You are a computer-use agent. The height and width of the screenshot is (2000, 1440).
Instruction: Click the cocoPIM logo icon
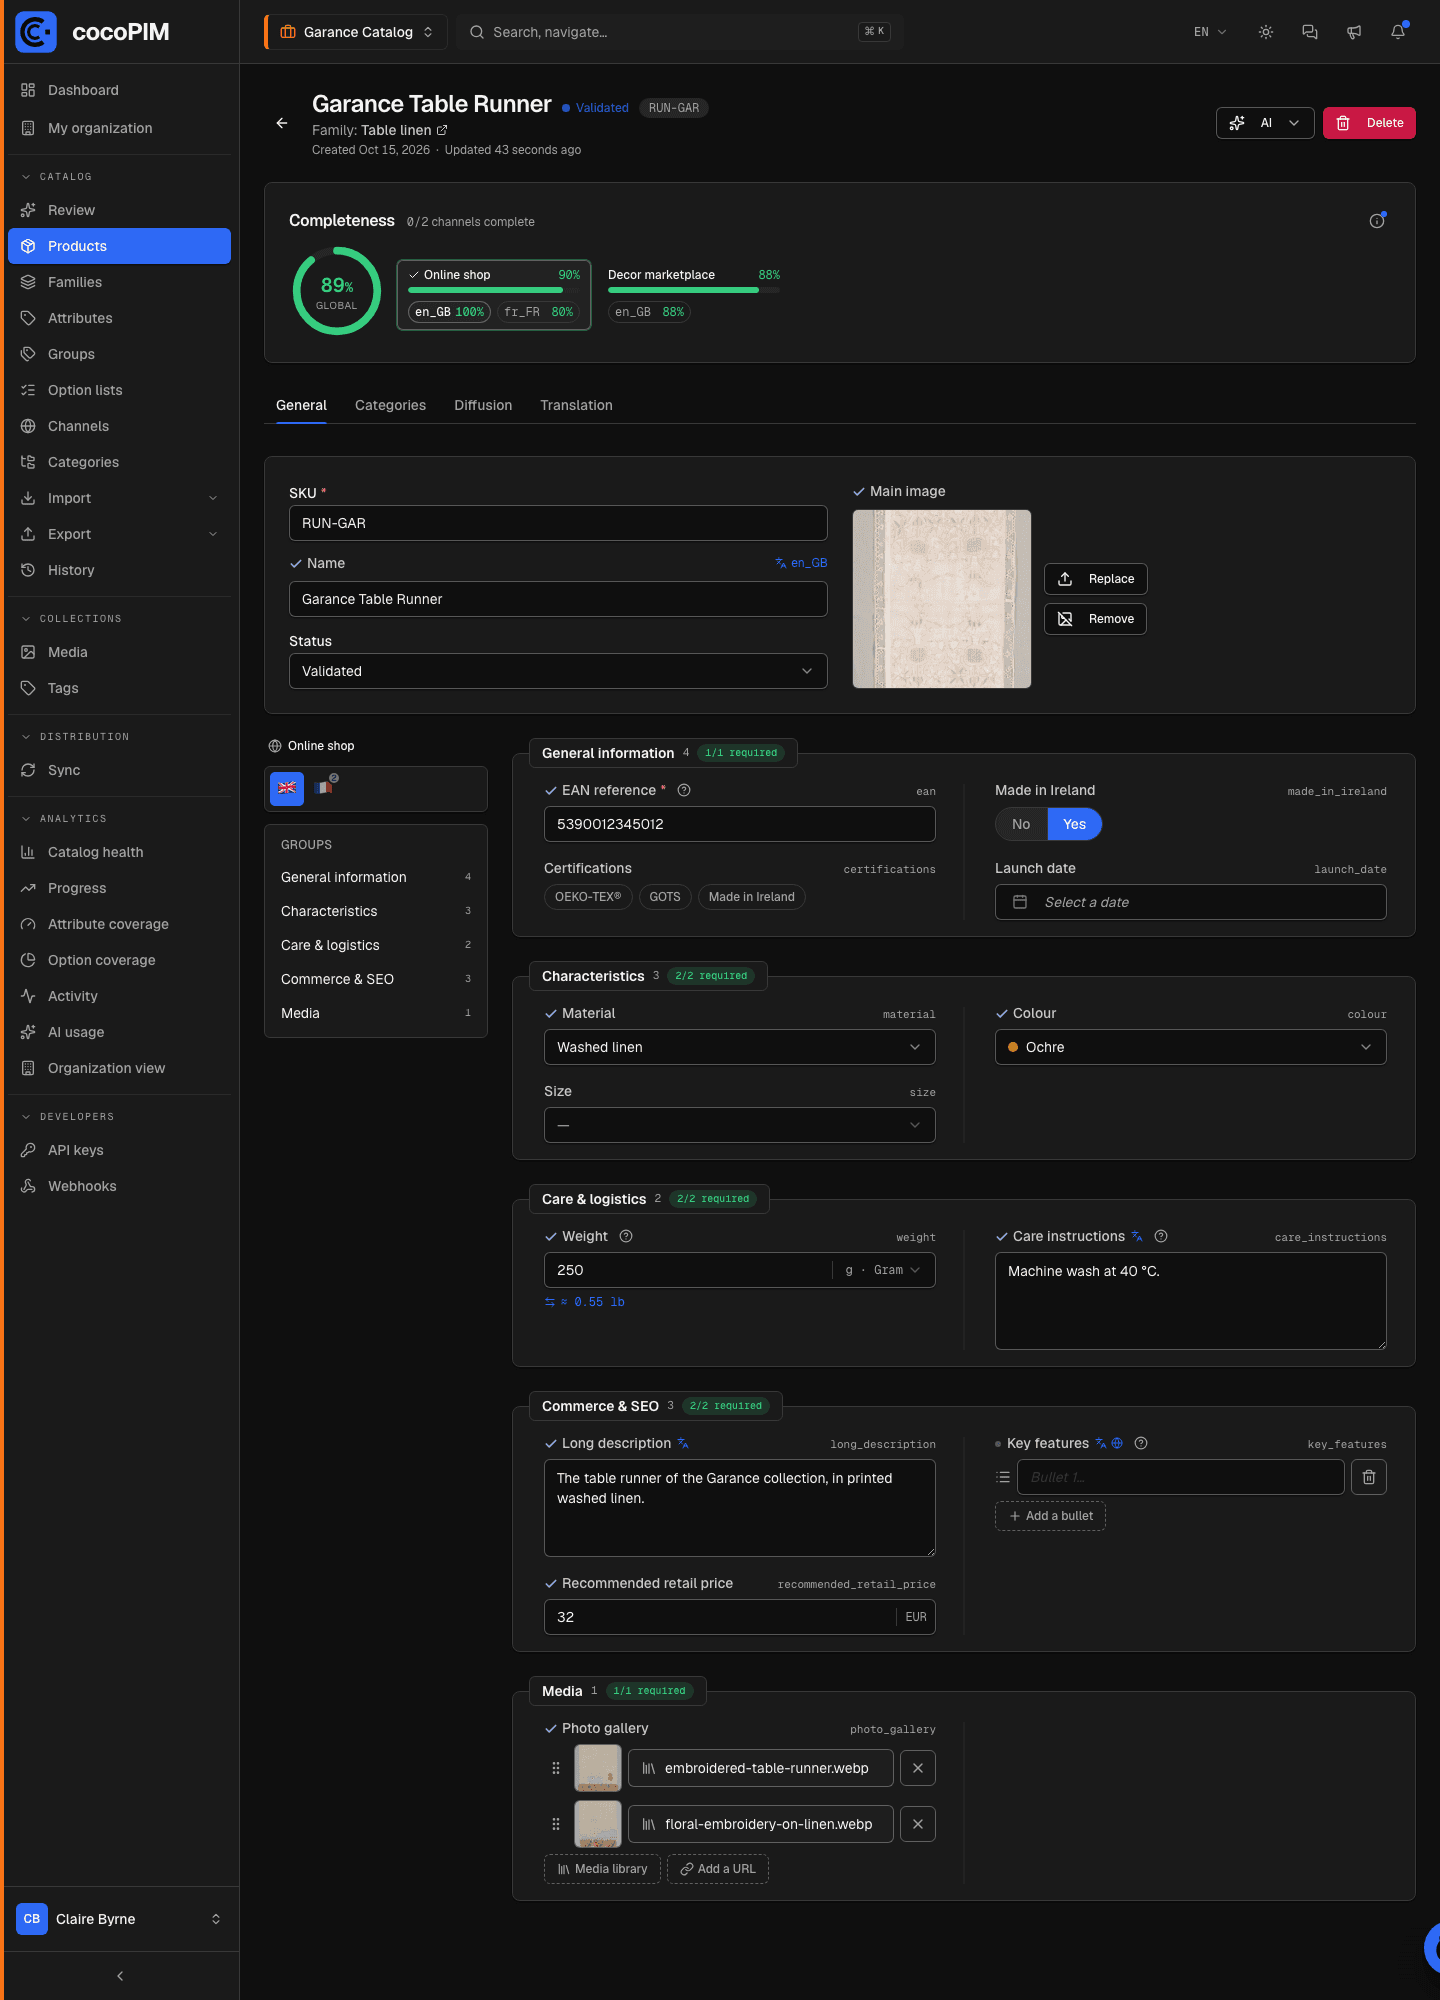tap(36, 32)
